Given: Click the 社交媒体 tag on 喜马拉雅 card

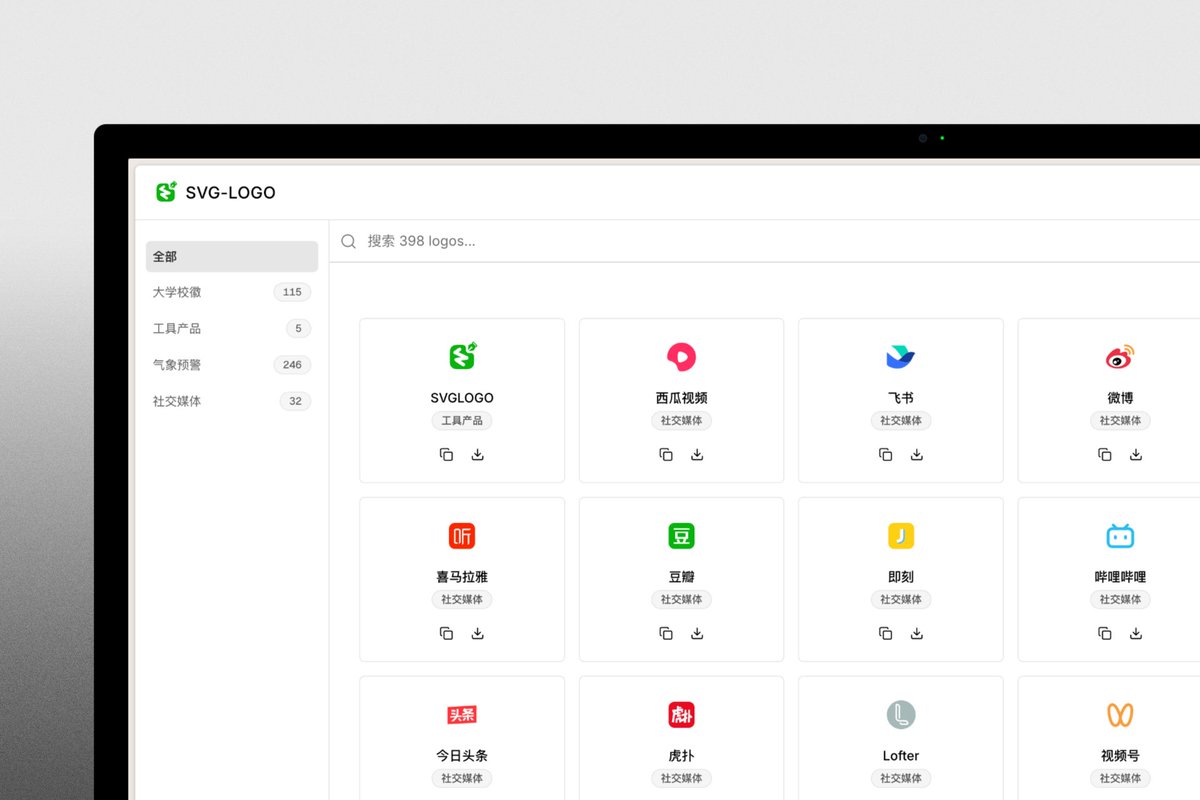Looking at the screenshot, I should click(462, 600).
